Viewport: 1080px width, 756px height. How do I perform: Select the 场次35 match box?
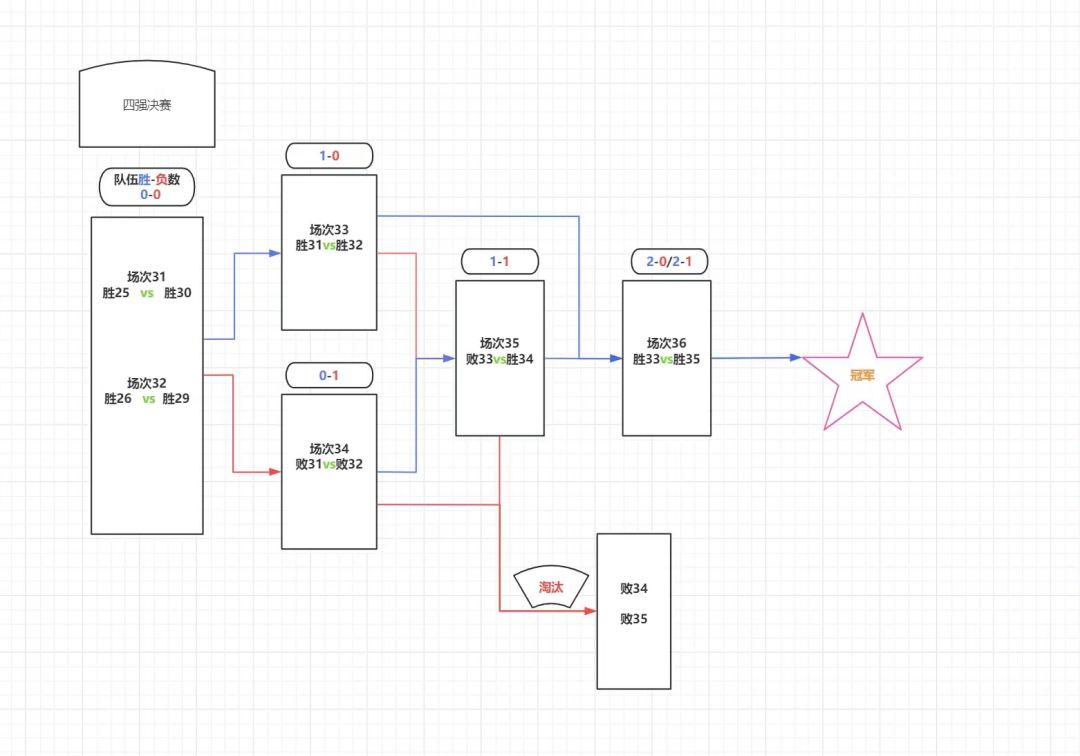pyautogui.click(x=499, y=358)
